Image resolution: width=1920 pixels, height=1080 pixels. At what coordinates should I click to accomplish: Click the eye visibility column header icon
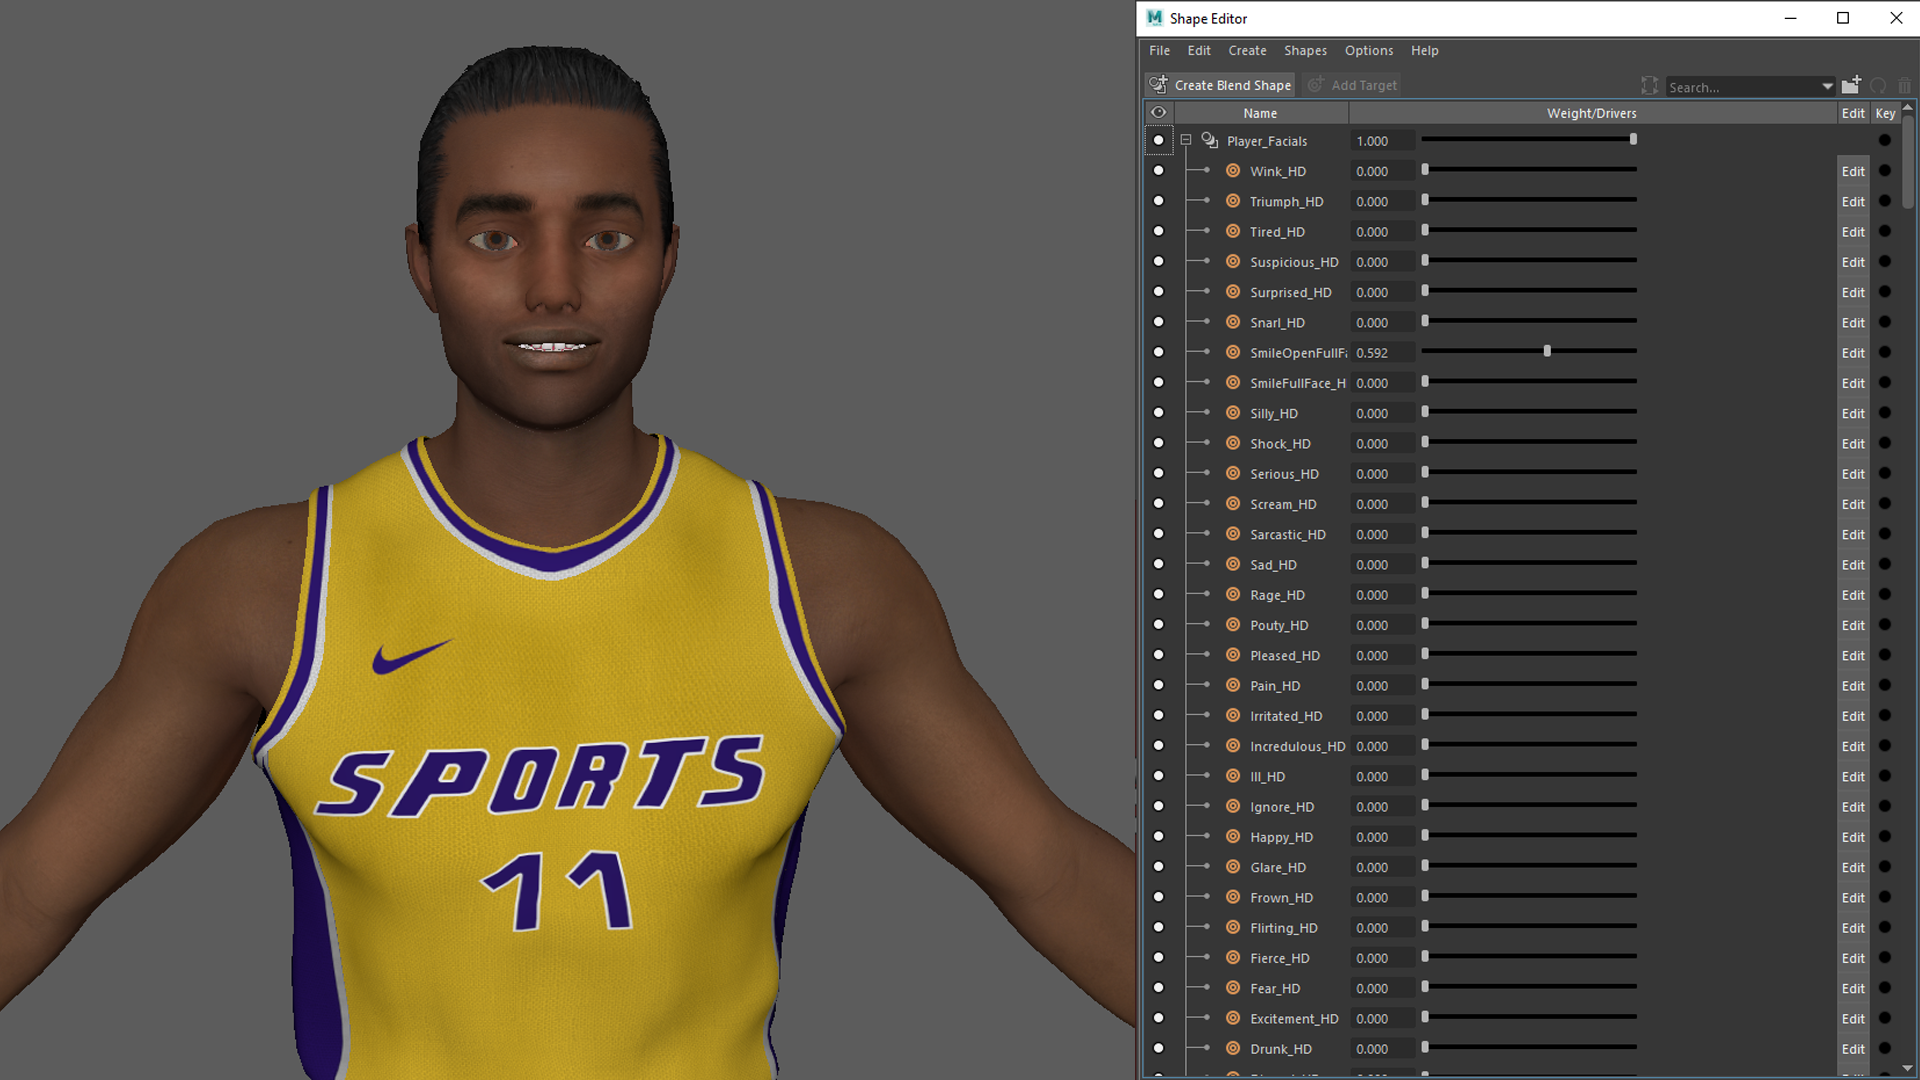click(1158, 113)
